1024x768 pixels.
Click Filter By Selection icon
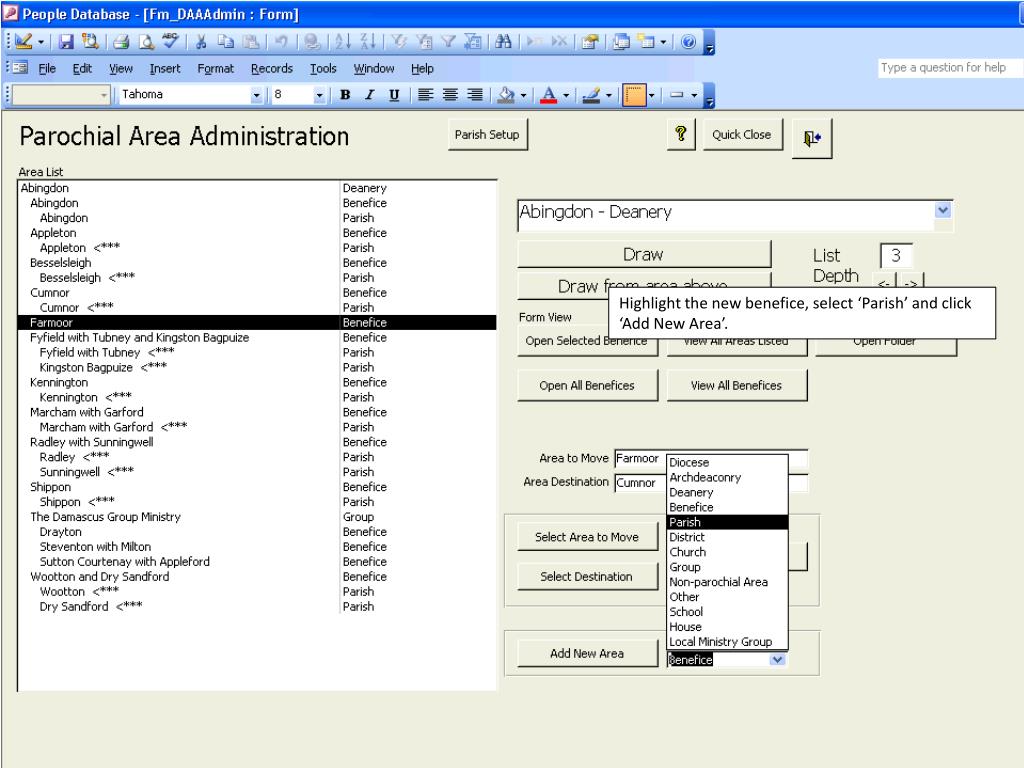[x=398, y=42]
